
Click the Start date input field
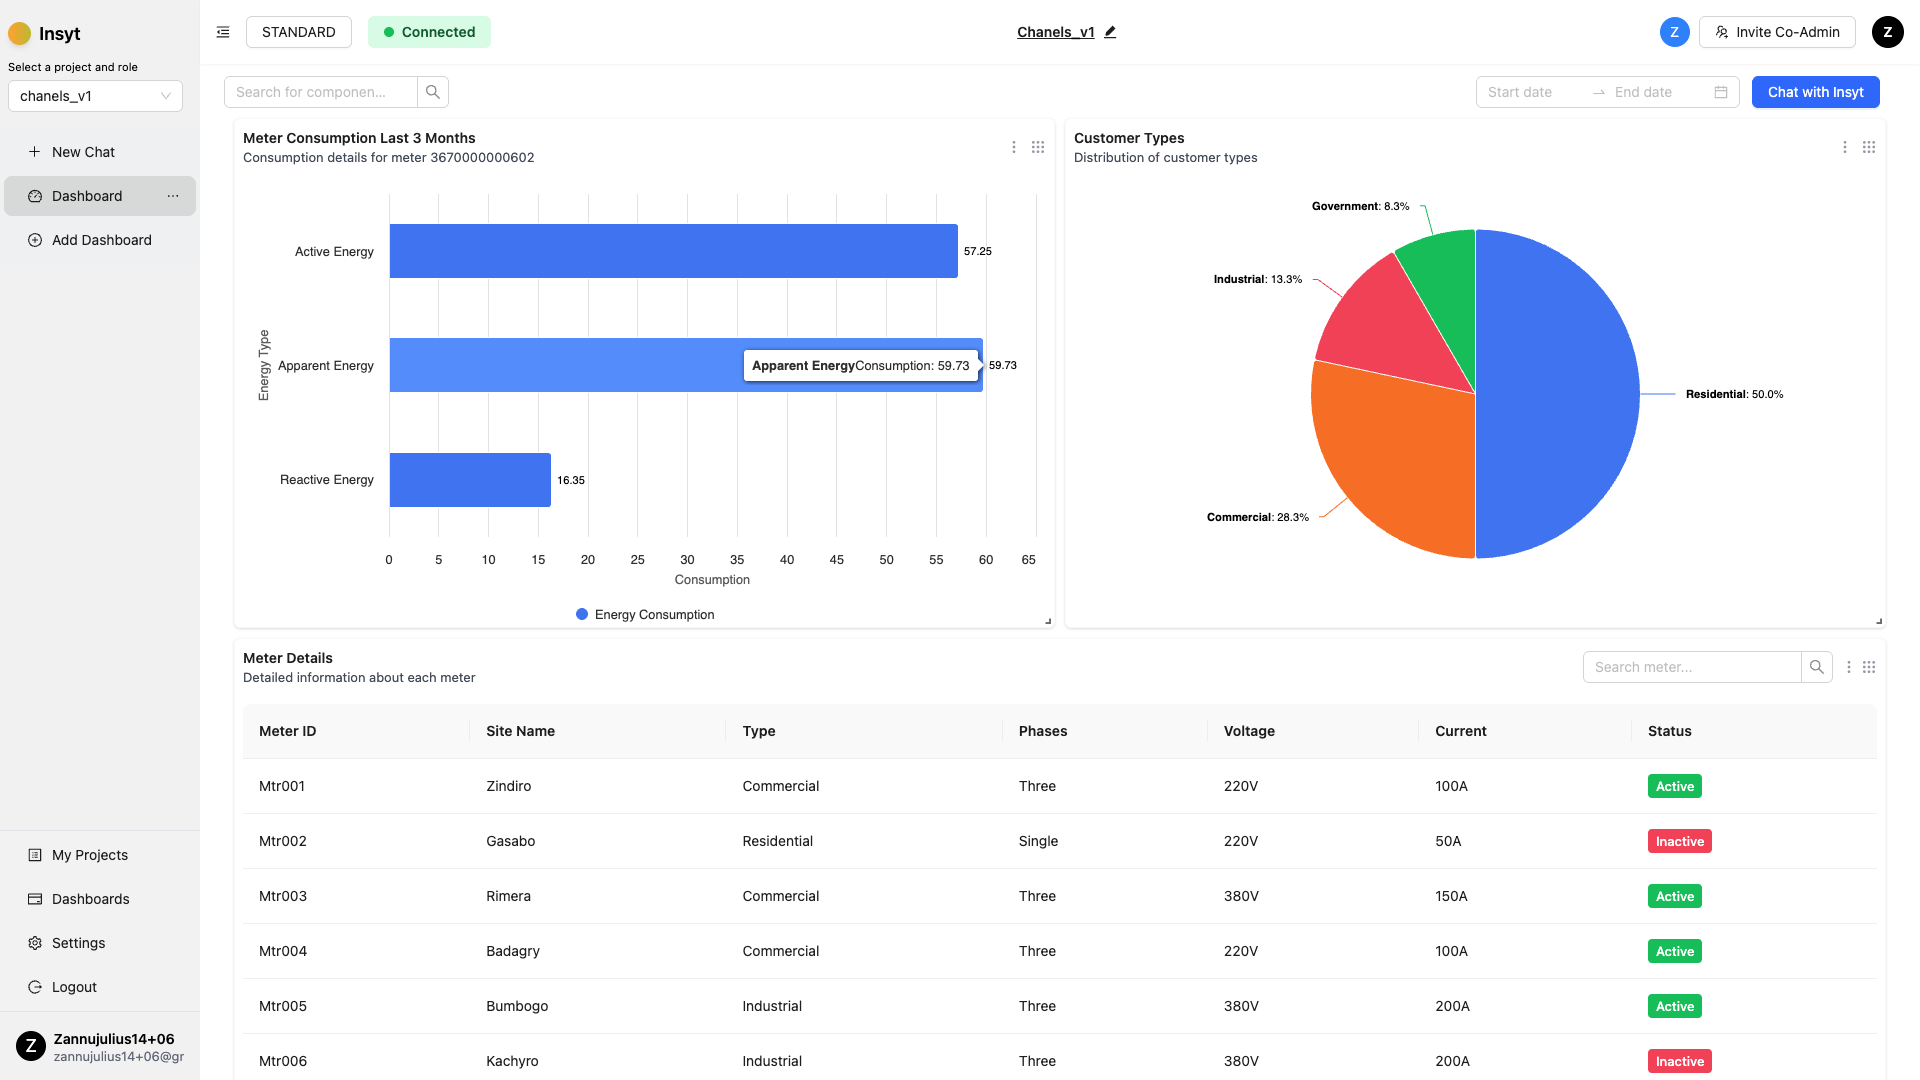pyautogui.click(x=1529, y=91)
